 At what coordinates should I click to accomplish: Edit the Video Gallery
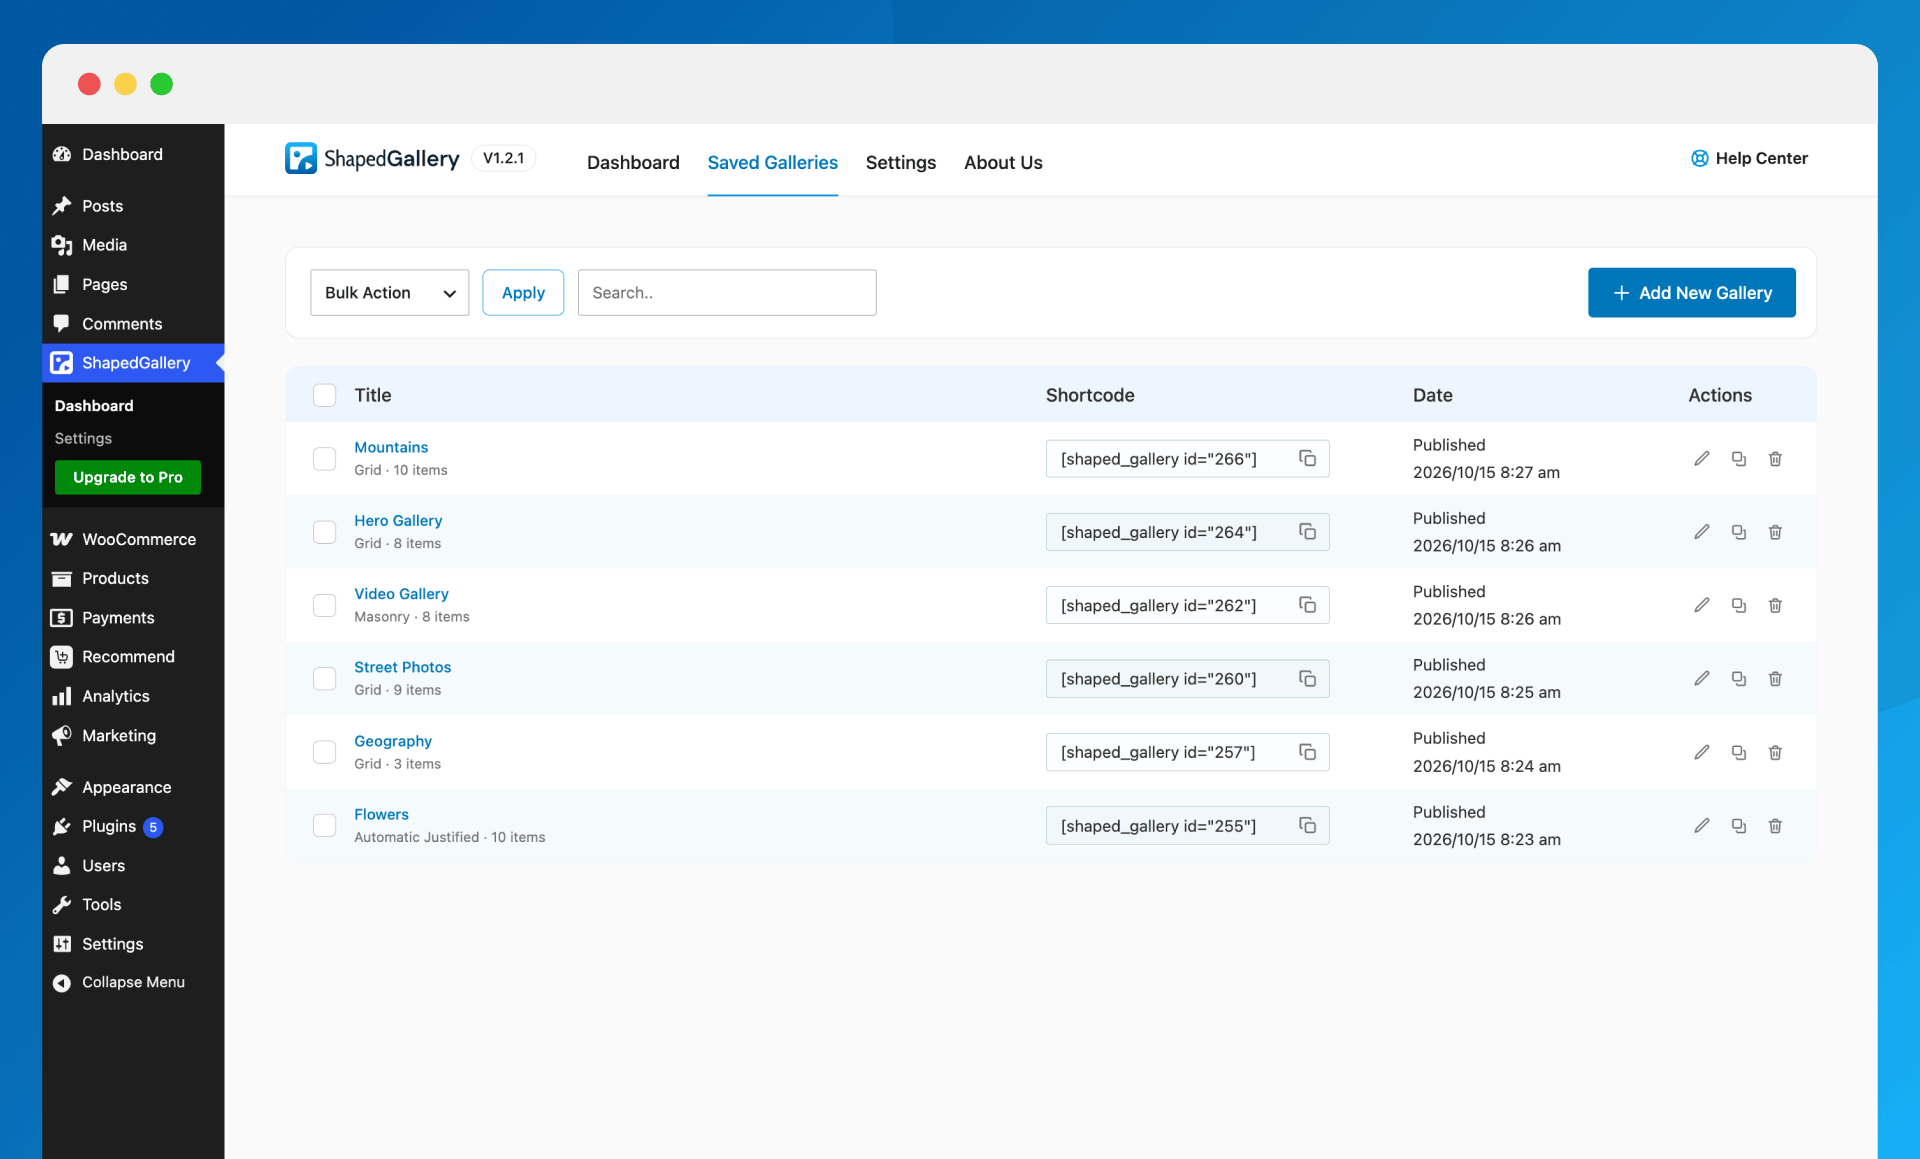pyautogui.click(x=1702, y=605)
